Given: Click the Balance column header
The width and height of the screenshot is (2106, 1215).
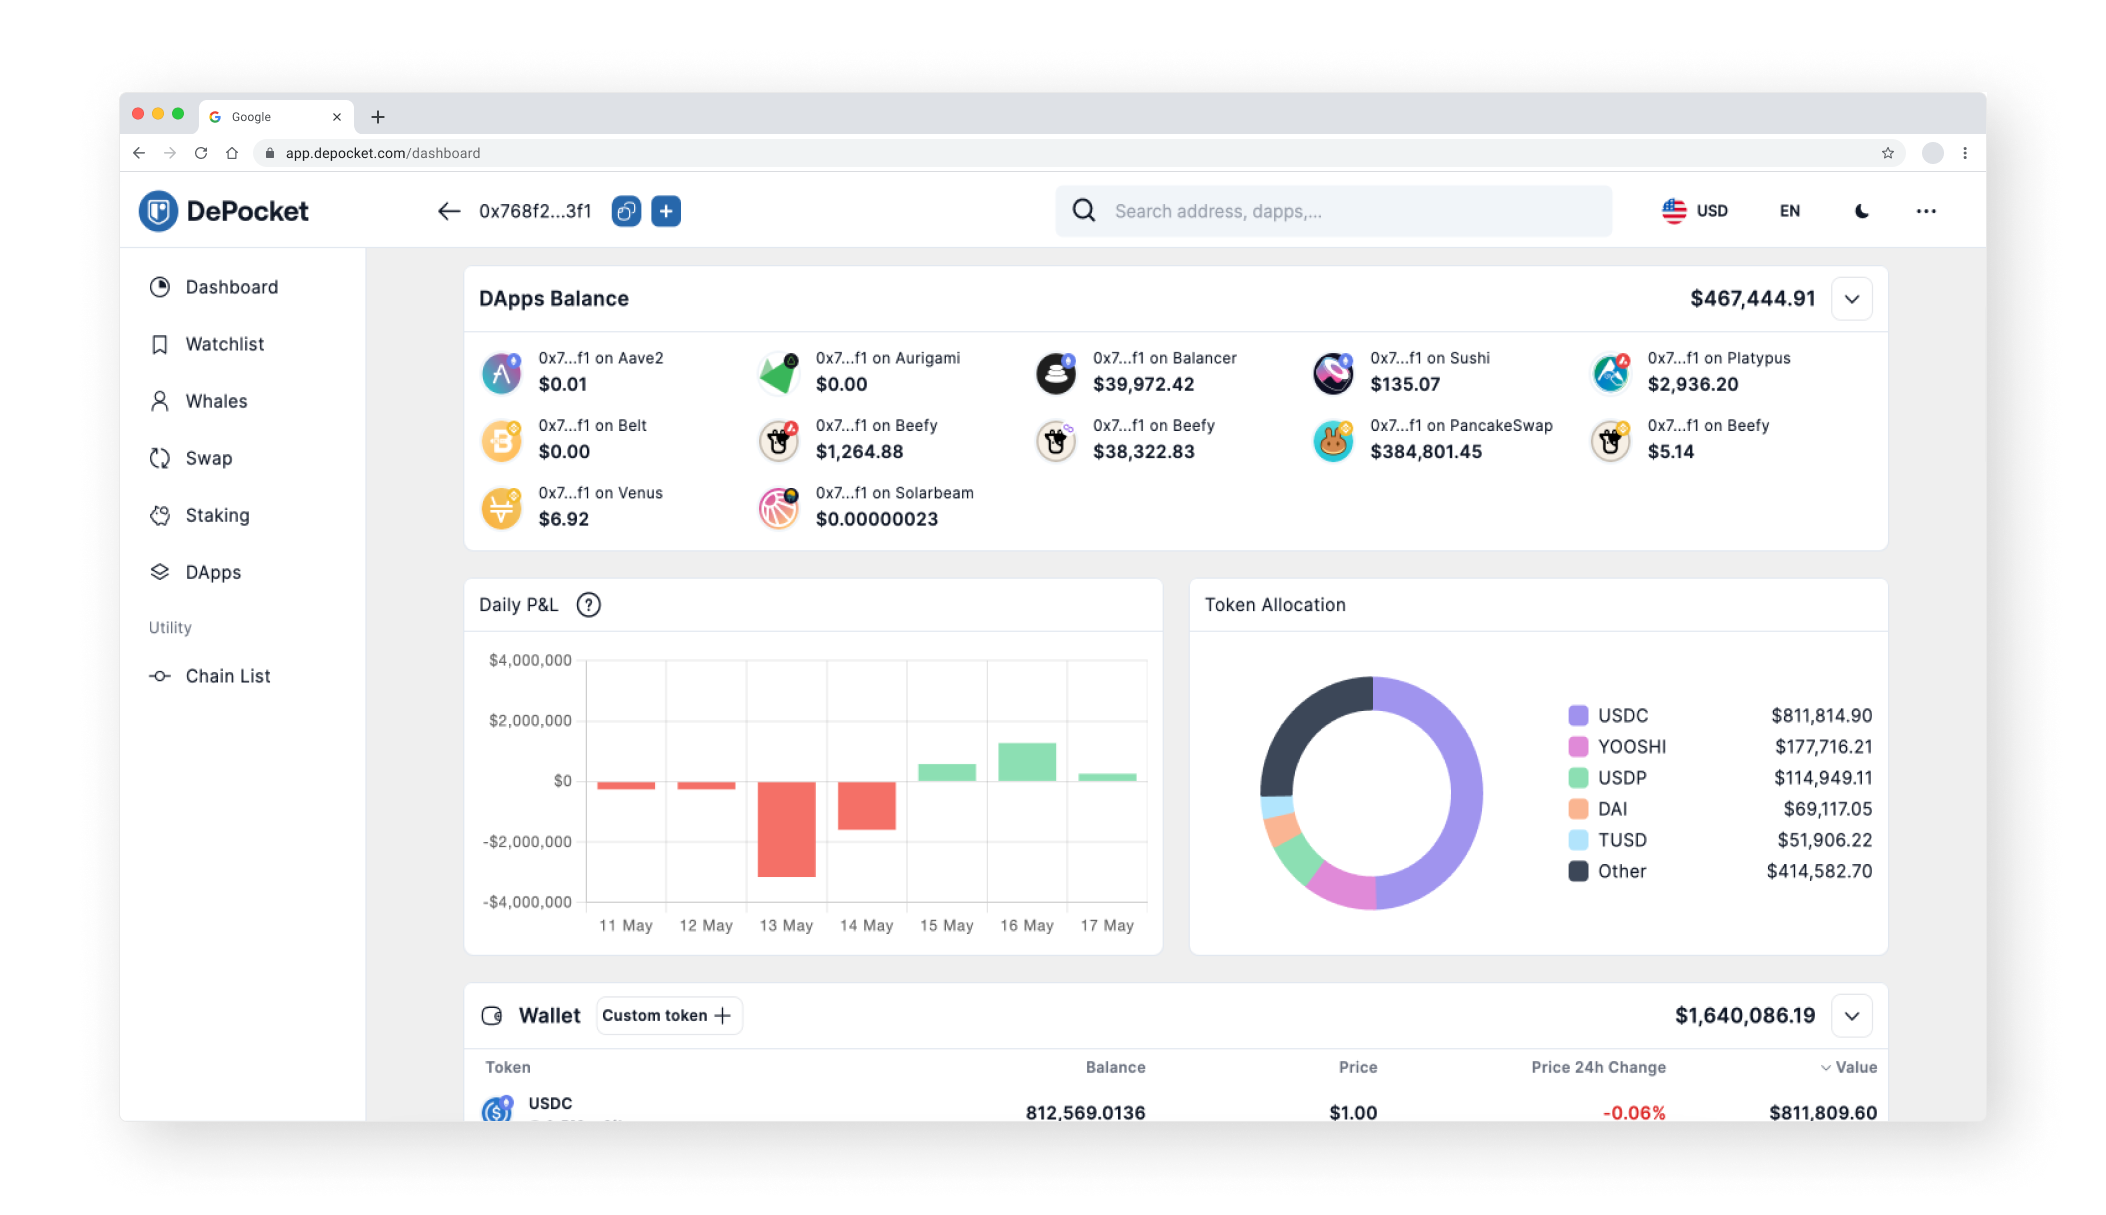Looking at the screenshot, I should [x=1115, y=1067].
